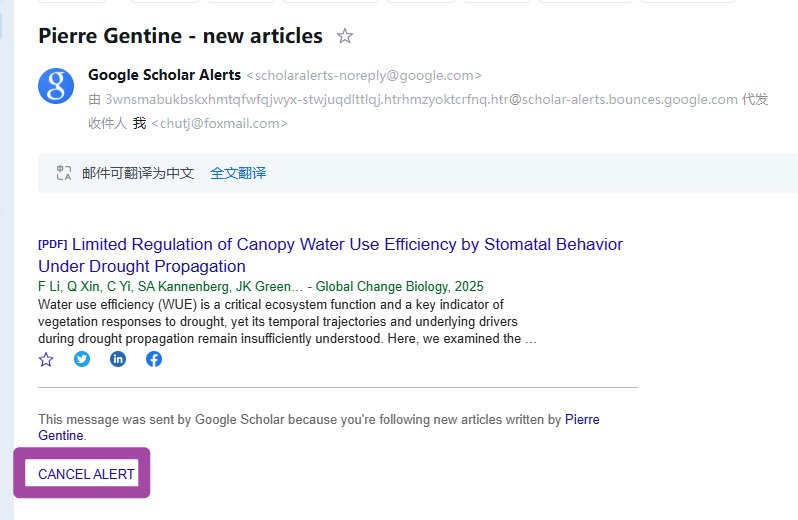798x520 pixels.
Task: Click the translation icon in the translate bar
Action: click(64, 173)
